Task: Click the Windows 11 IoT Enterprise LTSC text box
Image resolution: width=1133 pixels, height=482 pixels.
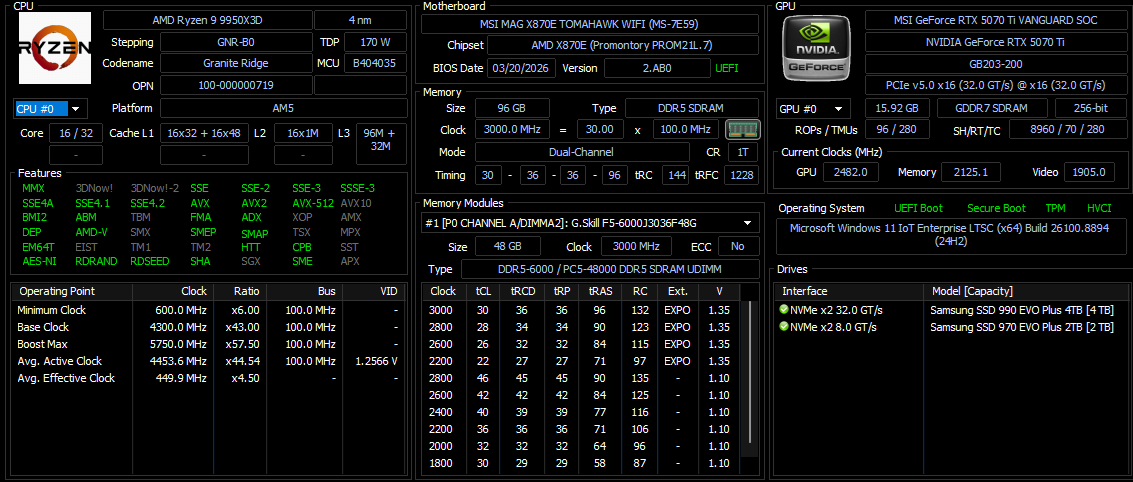Action: 952,237
